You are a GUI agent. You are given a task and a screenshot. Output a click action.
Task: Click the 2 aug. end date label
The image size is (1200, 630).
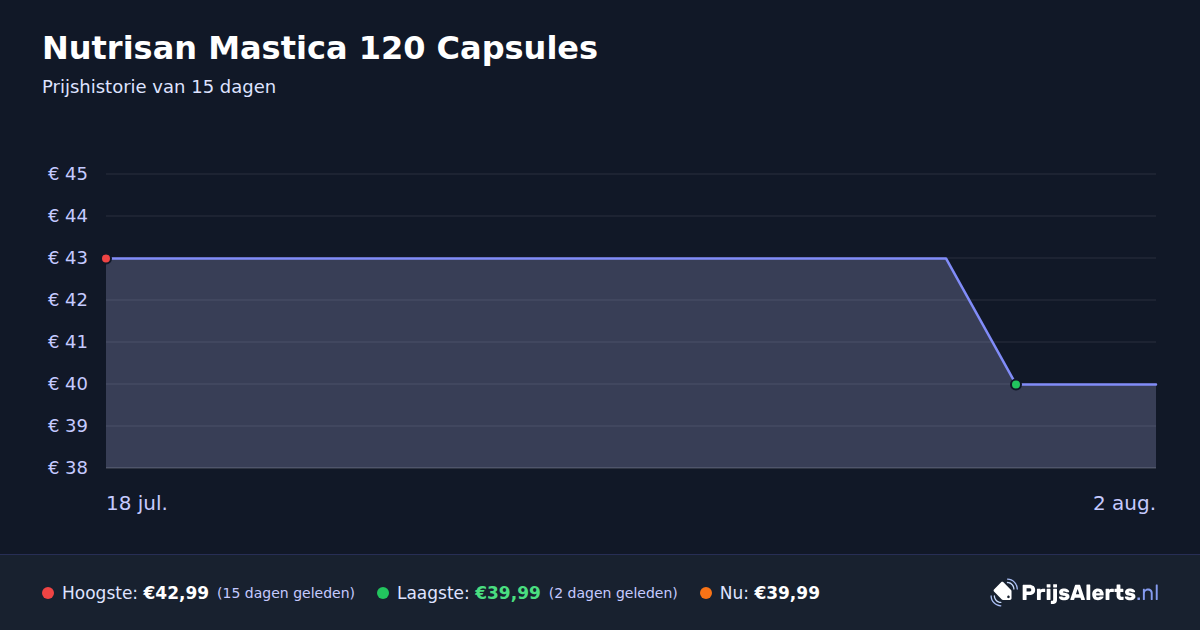[x=1124, y=503]
